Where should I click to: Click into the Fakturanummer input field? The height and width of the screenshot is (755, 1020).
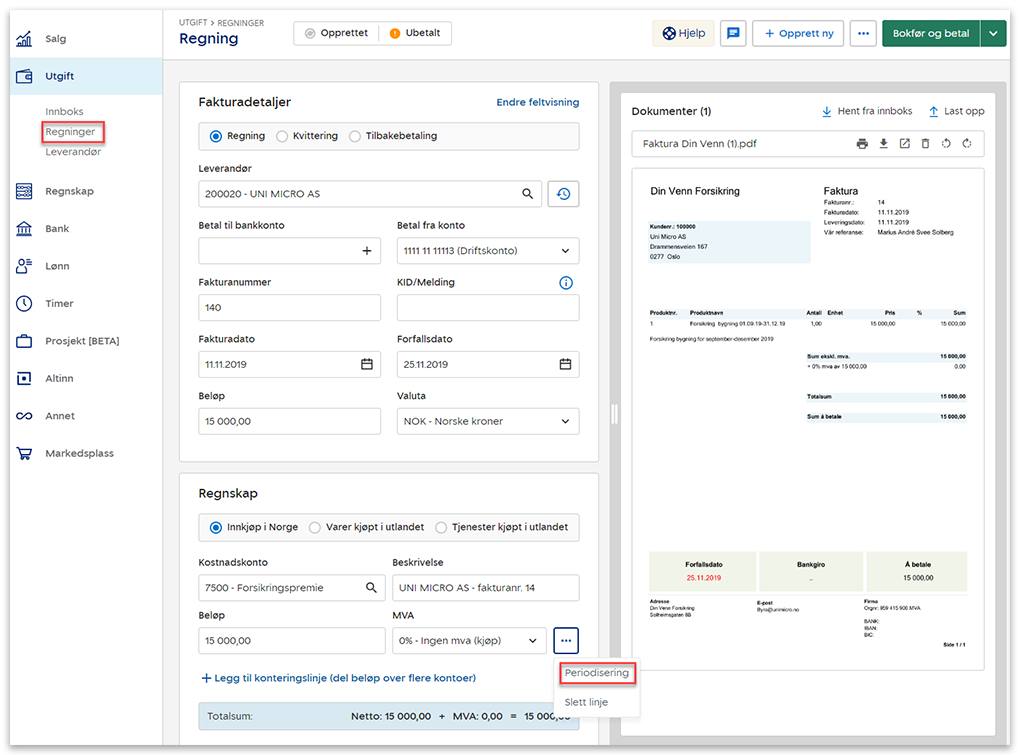[289, 308]
